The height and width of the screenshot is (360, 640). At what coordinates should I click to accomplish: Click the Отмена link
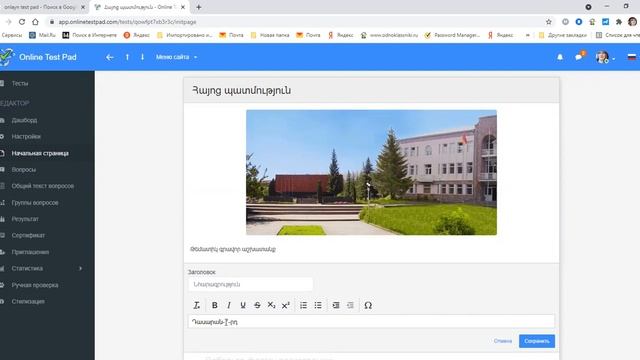pyautogui.click(x=502, y=341)
